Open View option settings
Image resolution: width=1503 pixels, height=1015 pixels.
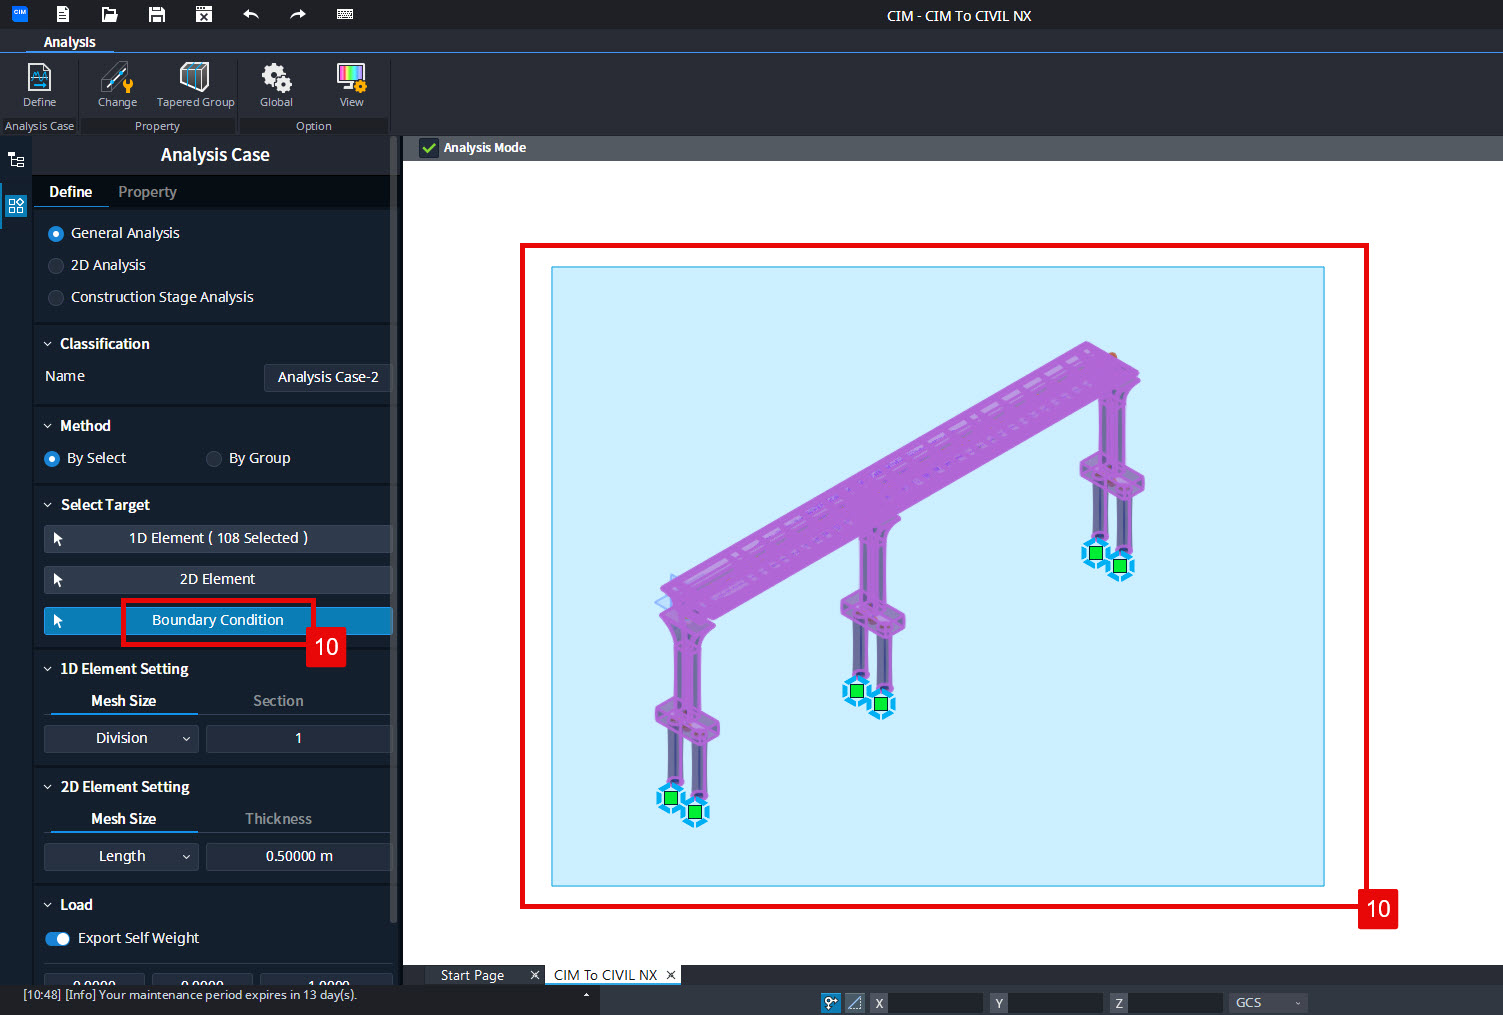click(351, 85)
